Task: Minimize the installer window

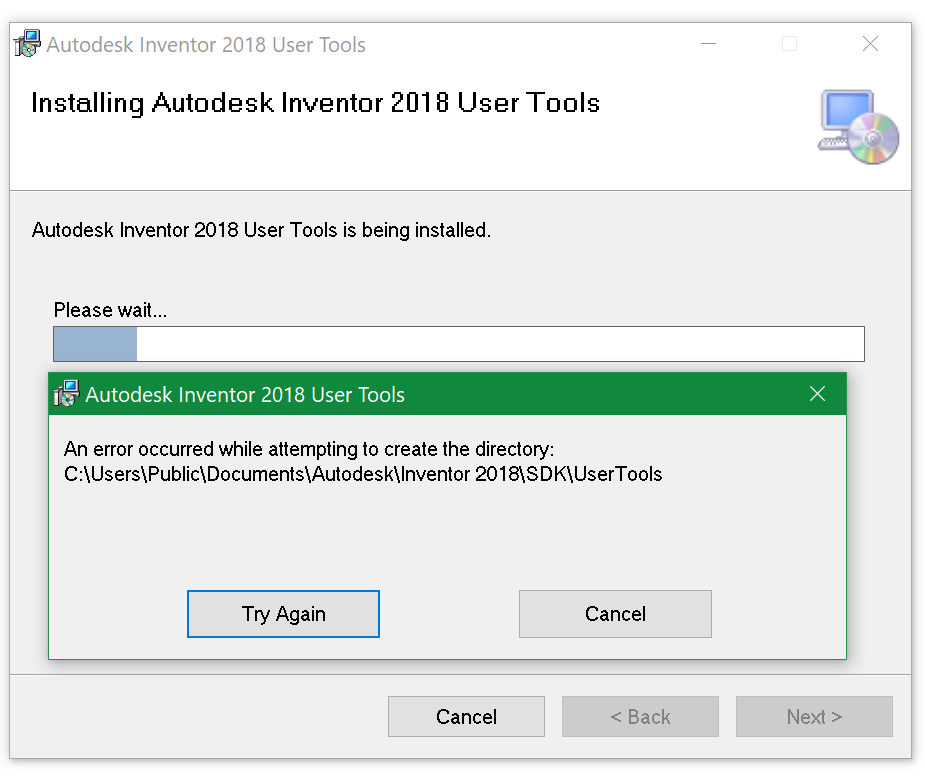Action: 708,44
